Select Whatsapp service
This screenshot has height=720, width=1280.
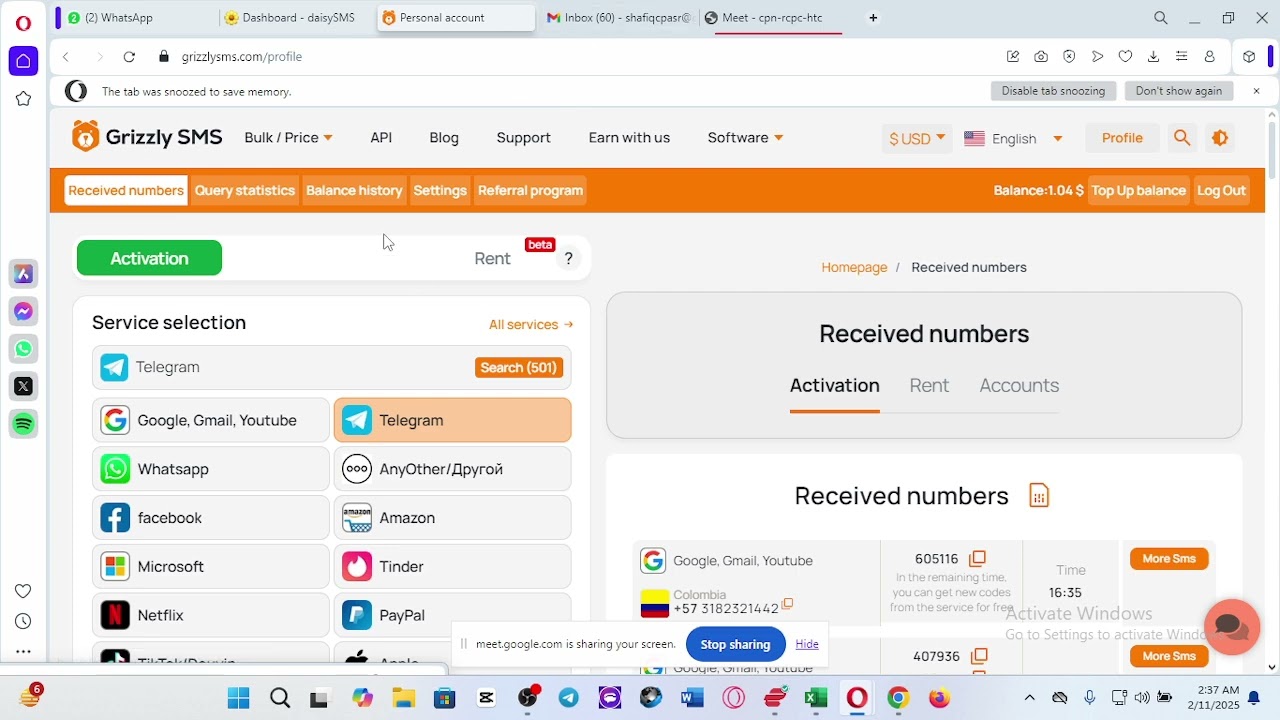pyautogui.click(x=211, y=469)
